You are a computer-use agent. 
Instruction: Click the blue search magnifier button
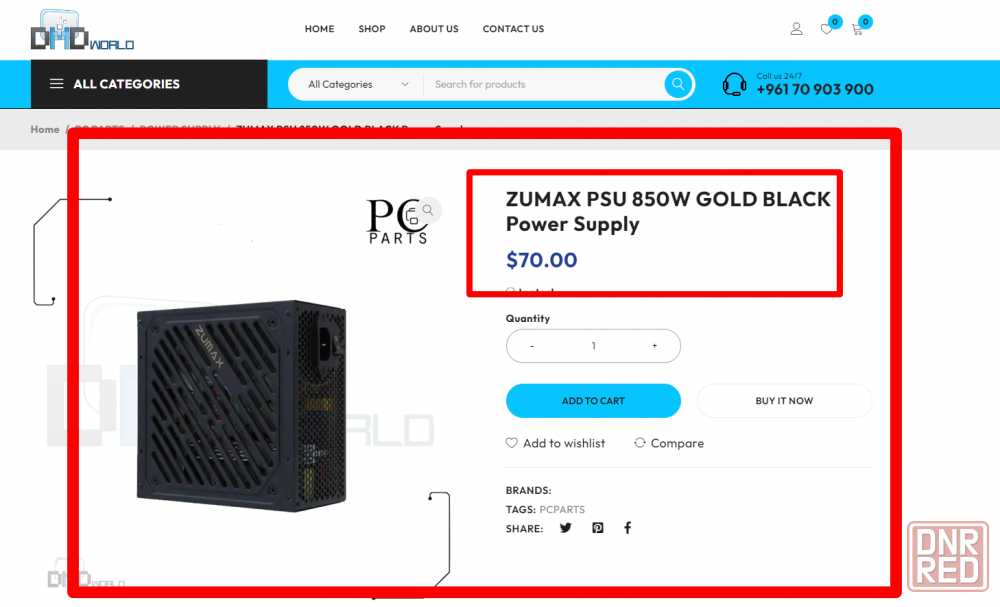(x=678, y=84)
